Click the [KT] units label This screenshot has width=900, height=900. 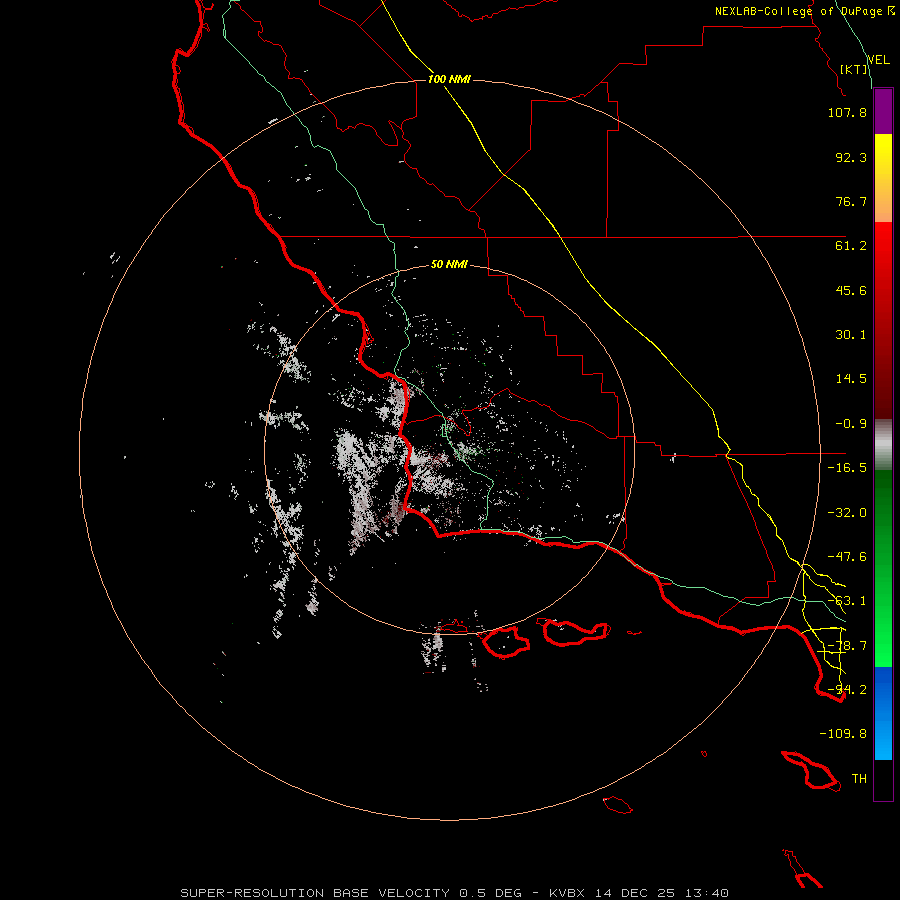[854, 69]
